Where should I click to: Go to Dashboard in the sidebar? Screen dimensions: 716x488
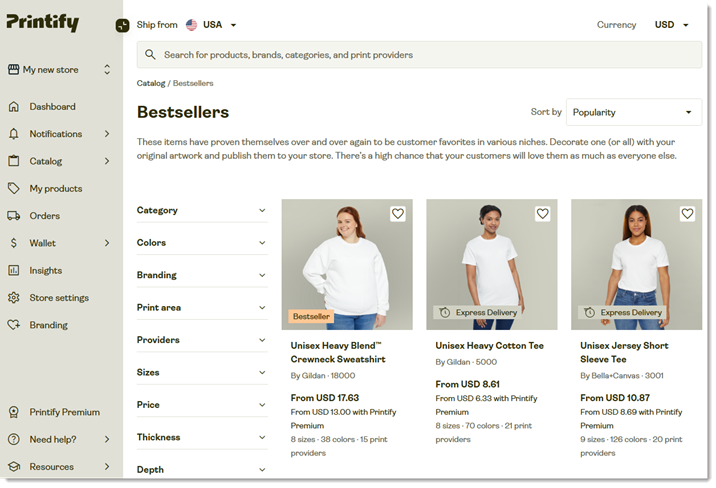53,106
